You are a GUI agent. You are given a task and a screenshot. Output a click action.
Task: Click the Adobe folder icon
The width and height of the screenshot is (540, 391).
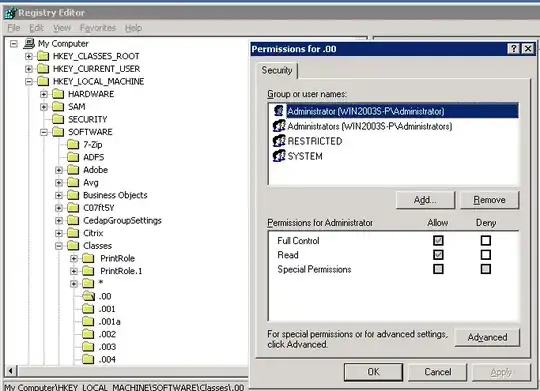coord(73,170)
